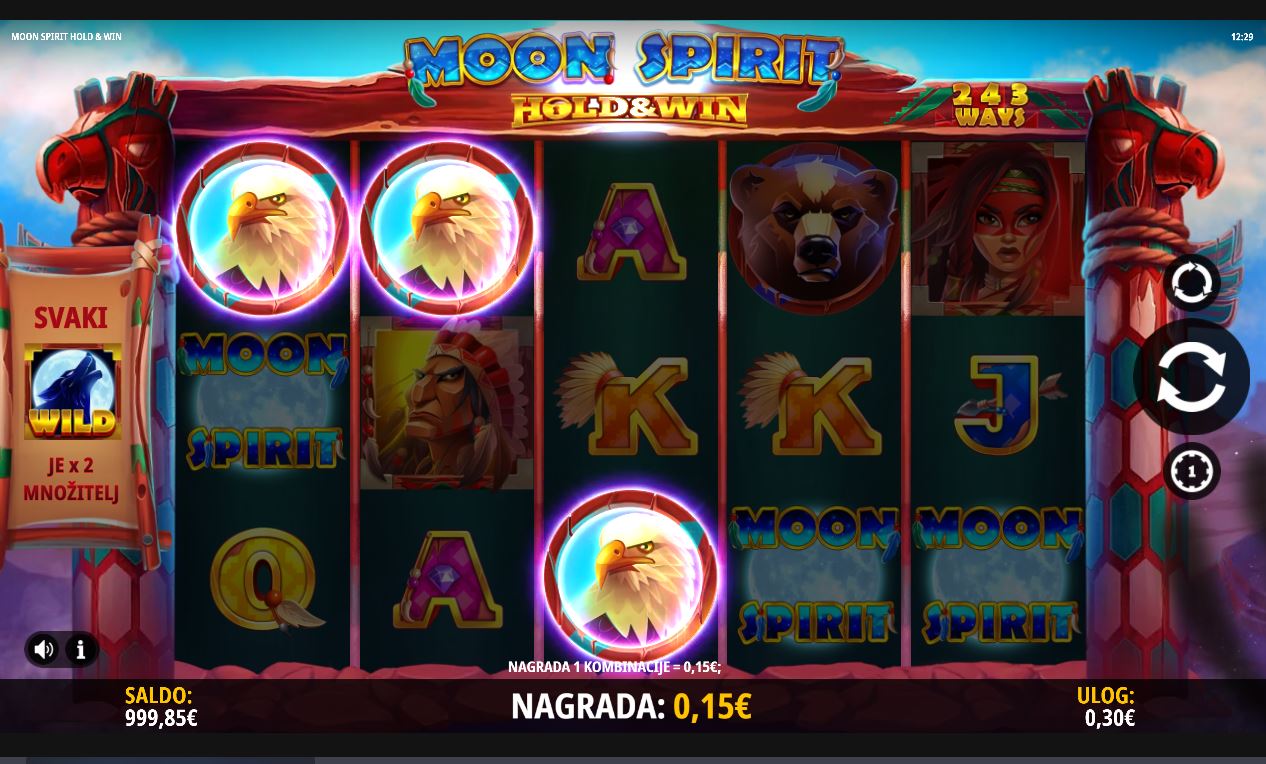Select the warrior woman symbol

(x=998, y=229)
